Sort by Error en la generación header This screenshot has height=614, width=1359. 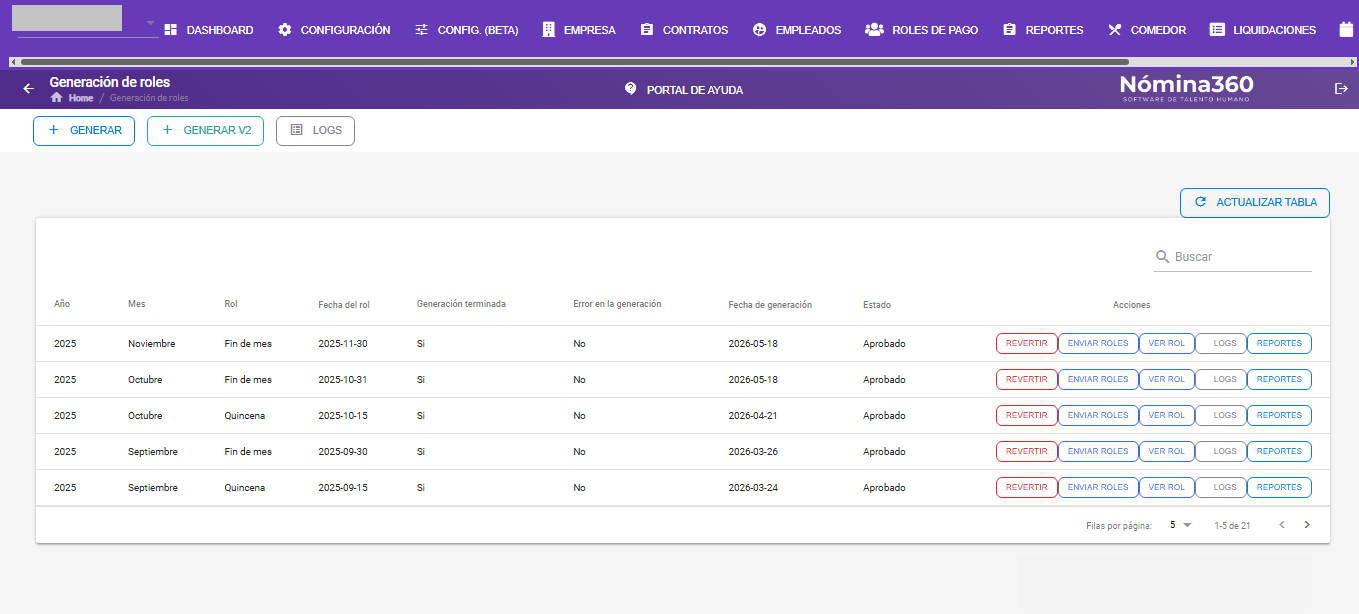(x=617, y=304)
